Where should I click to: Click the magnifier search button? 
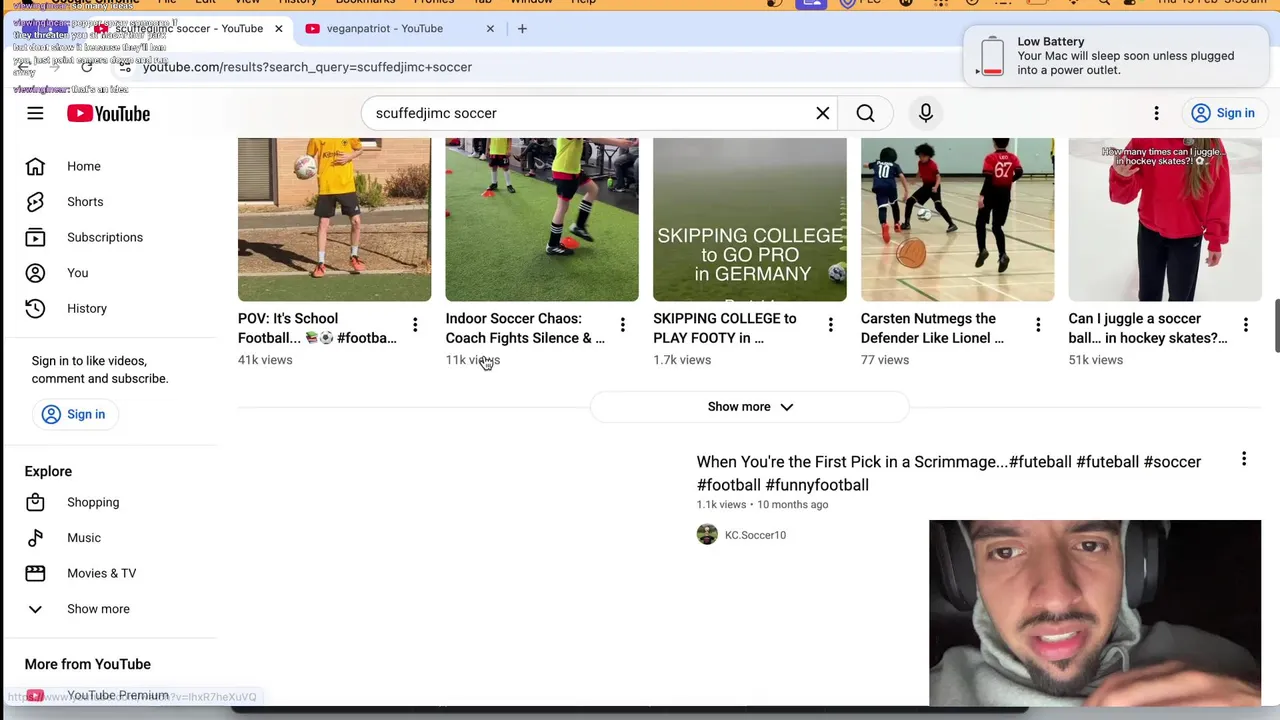tap(865, 113)
